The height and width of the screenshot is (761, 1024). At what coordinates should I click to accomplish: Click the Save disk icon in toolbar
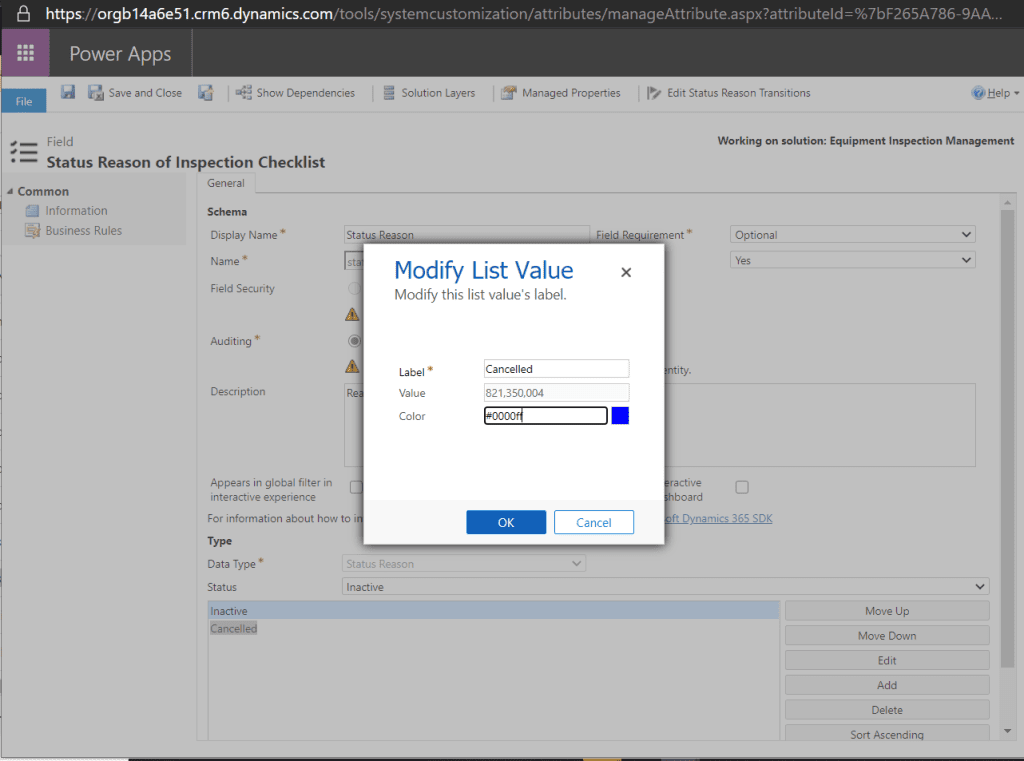tap(68, 93)
